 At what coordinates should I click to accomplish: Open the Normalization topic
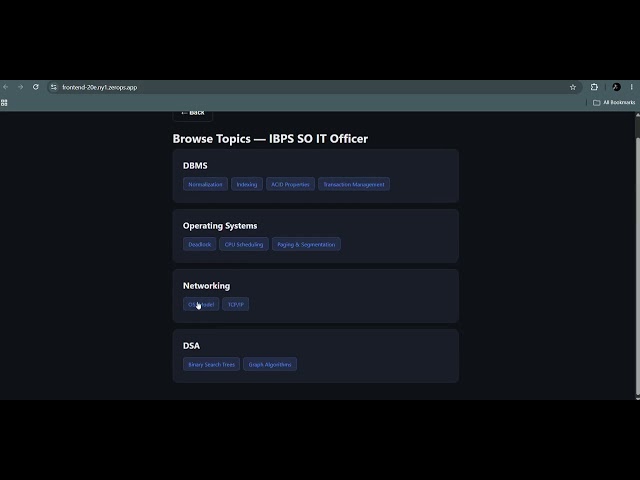coord(205,184)
